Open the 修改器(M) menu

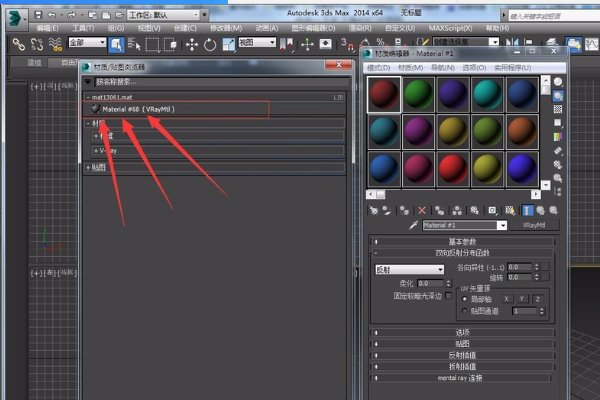[x=226, y=28]
